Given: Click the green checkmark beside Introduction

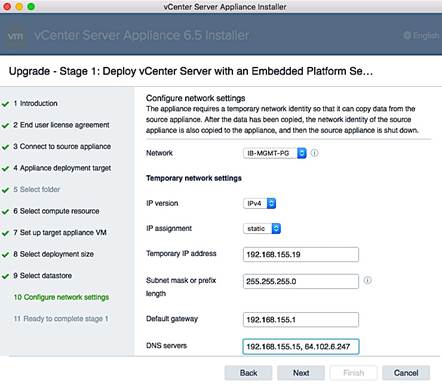Looking at the screenshot, I should (5, 104).
